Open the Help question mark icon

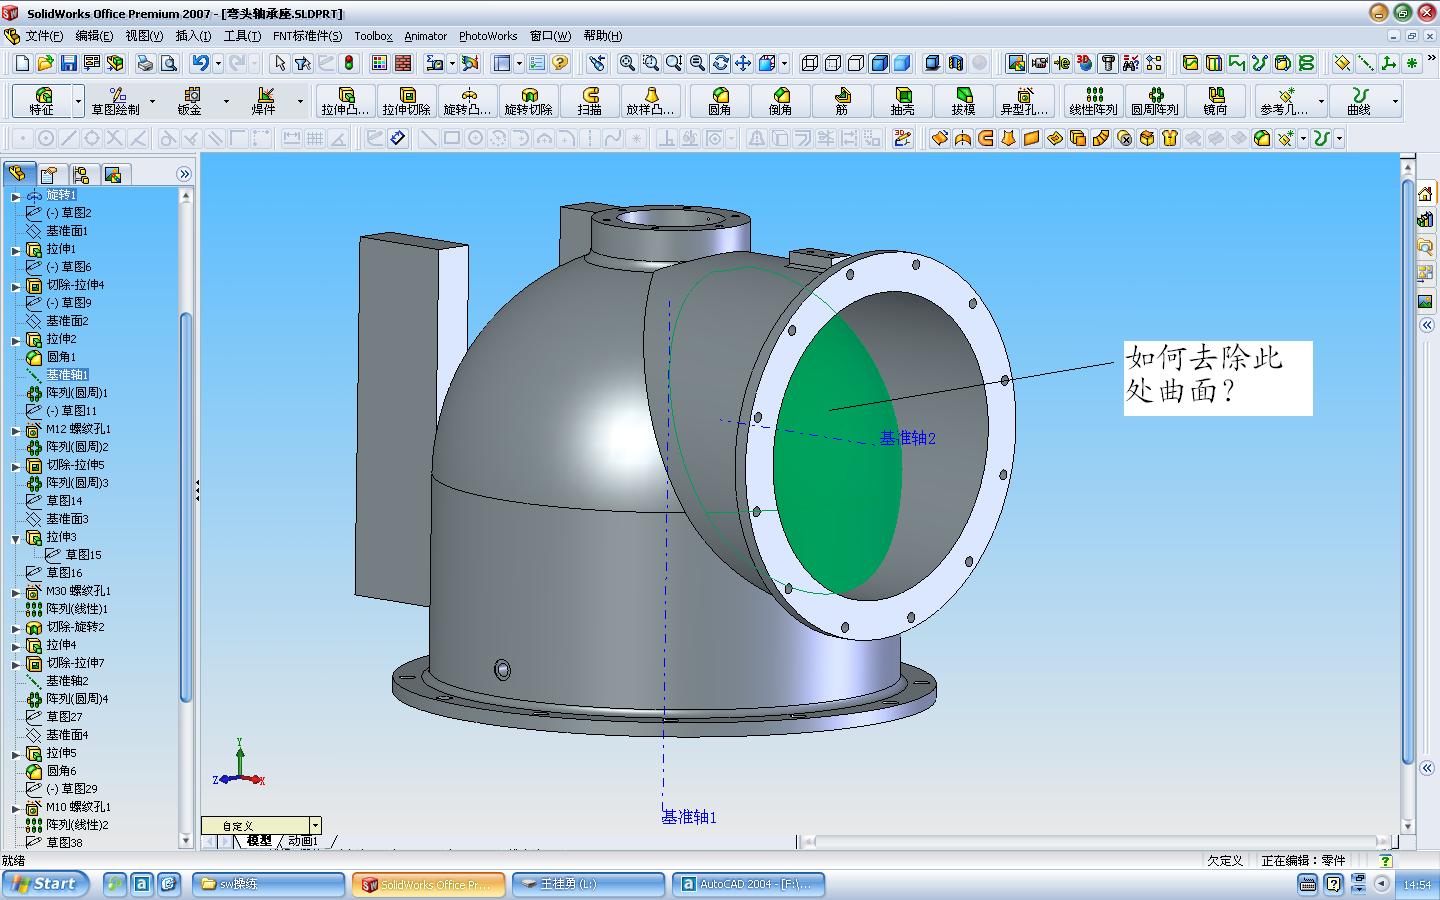(560, 63)
